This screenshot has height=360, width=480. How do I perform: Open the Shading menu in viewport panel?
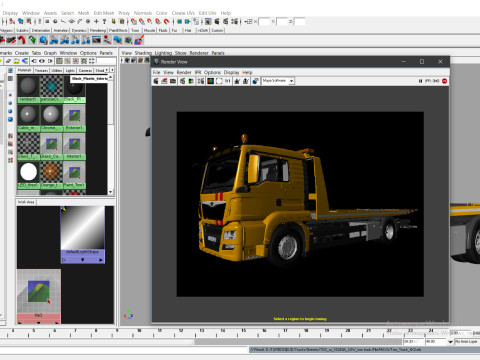143,53
